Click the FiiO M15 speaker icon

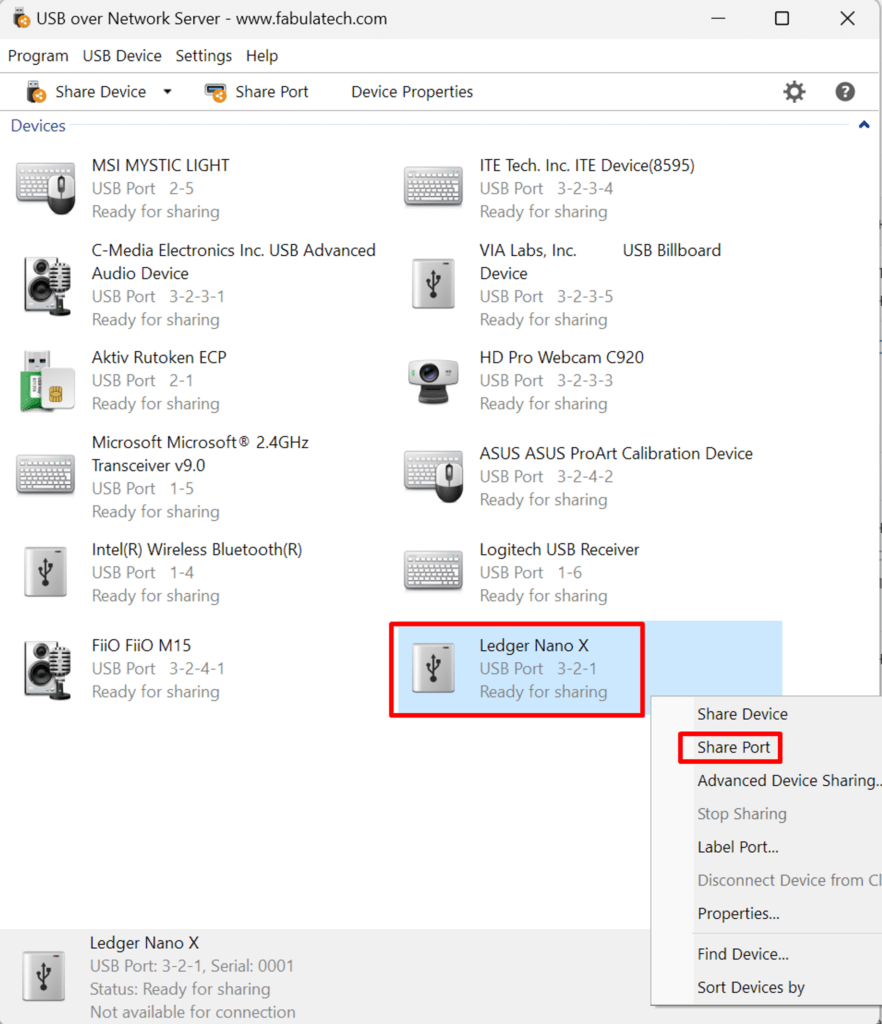[47, 670]
